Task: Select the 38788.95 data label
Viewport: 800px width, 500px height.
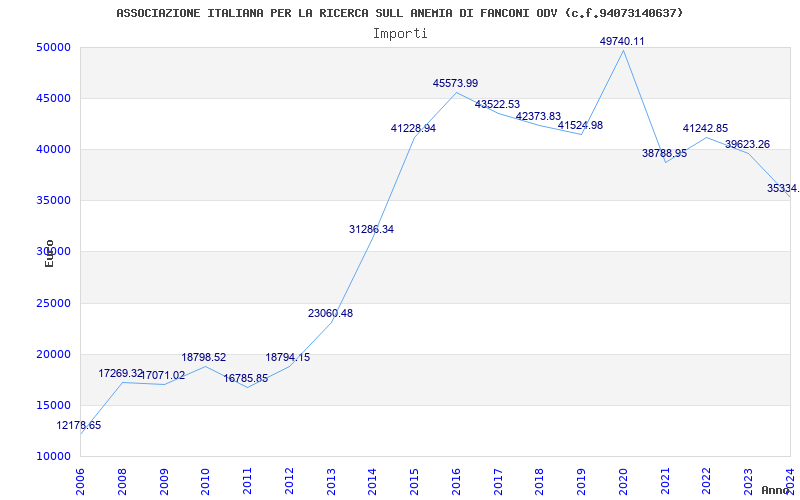Action: pyautogui.click(x=664, y=153)
